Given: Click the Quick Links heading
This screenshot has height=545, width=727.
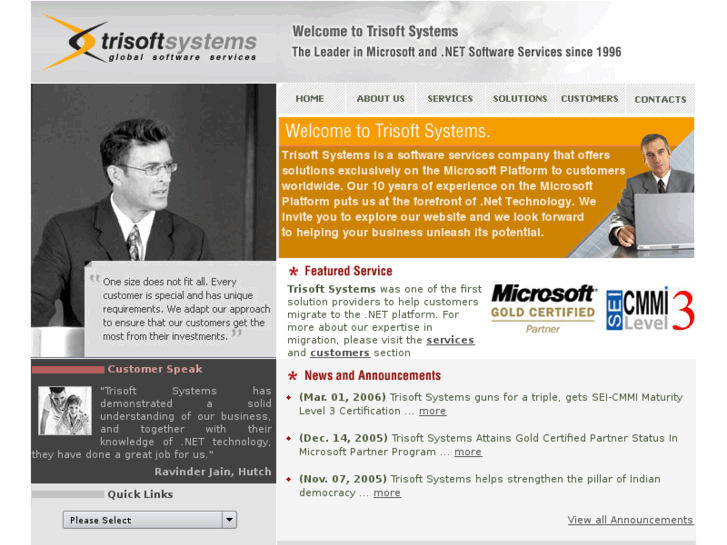Looking at the screenshot, I should (140, 494).
